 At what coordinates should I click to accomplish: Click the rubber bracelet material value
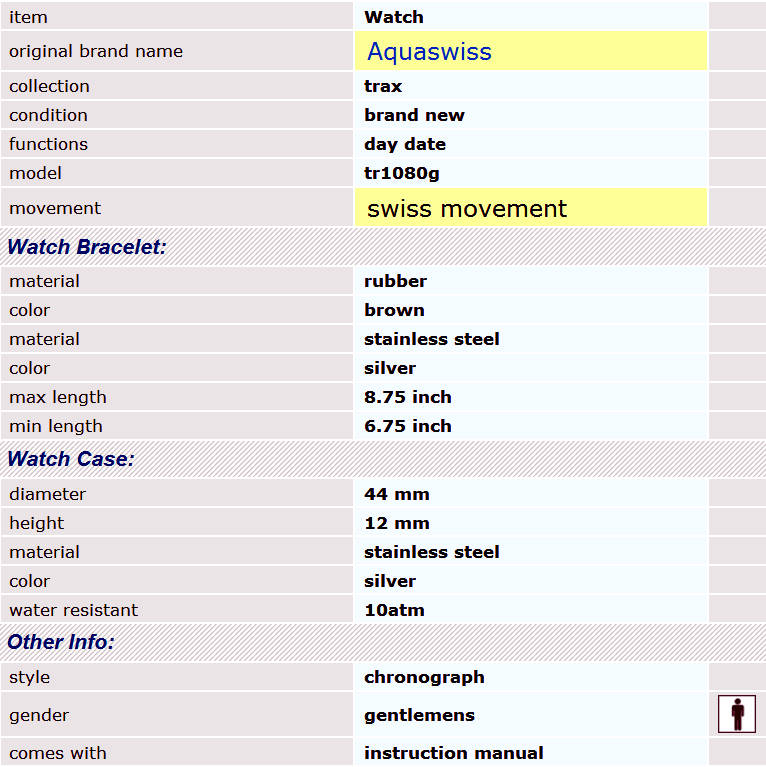(x=395, y=281)
